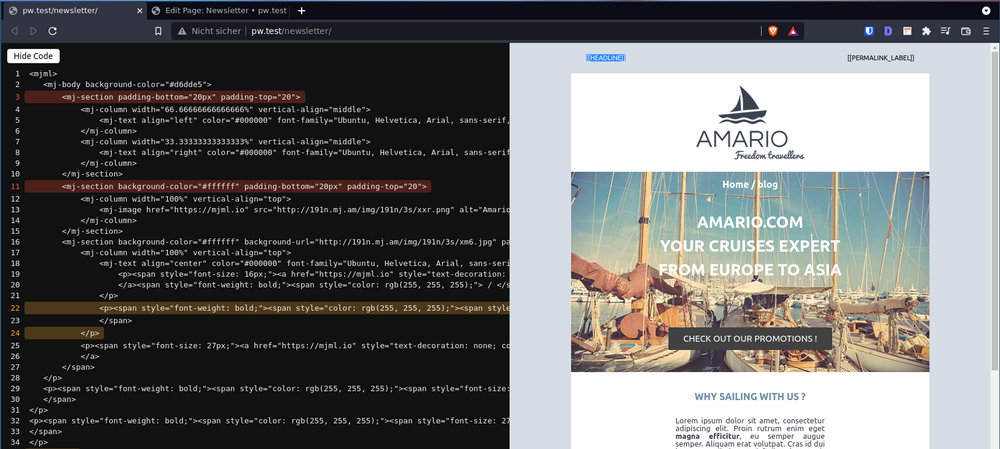Viewport: 1000px width, 449px height.
Task: Click the [[PERMALINK_LABEL]] link
Action: [880, 58]
